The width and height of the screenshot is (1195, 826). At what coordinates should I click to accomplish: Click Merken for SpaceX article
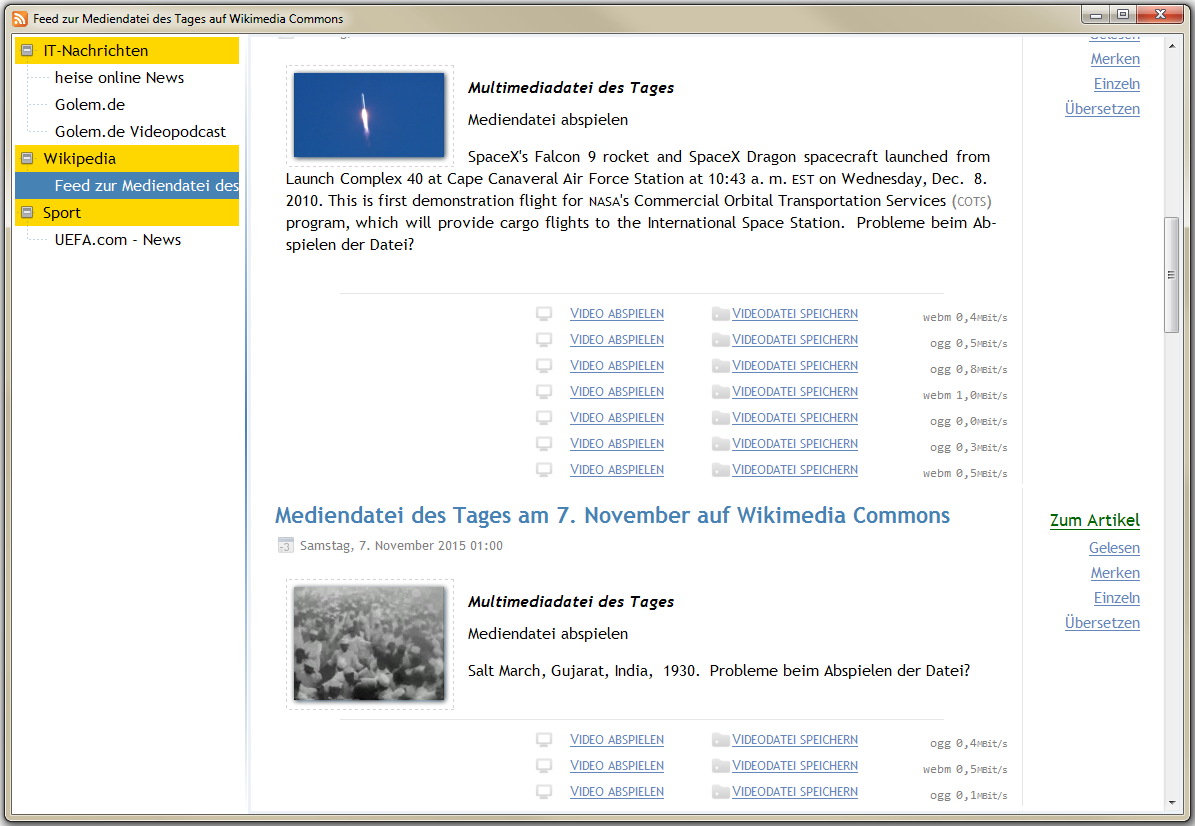1115,59
